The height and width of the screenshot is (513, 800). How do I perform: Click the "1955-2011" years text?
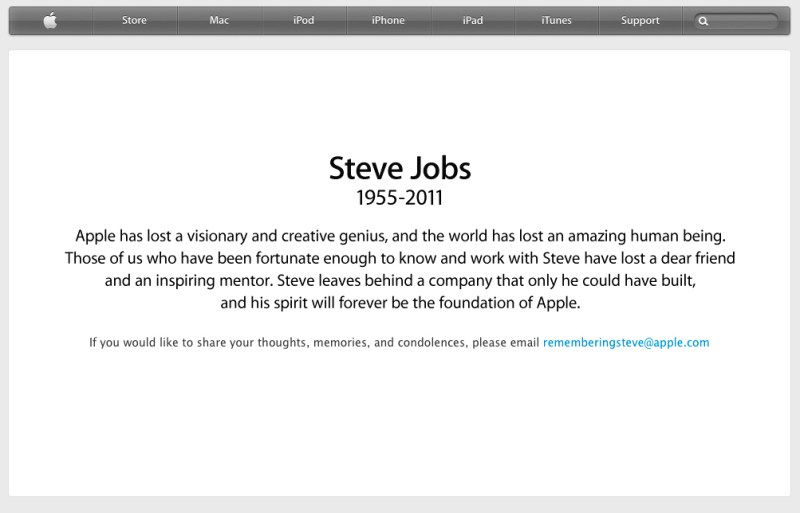pos(399,197)
